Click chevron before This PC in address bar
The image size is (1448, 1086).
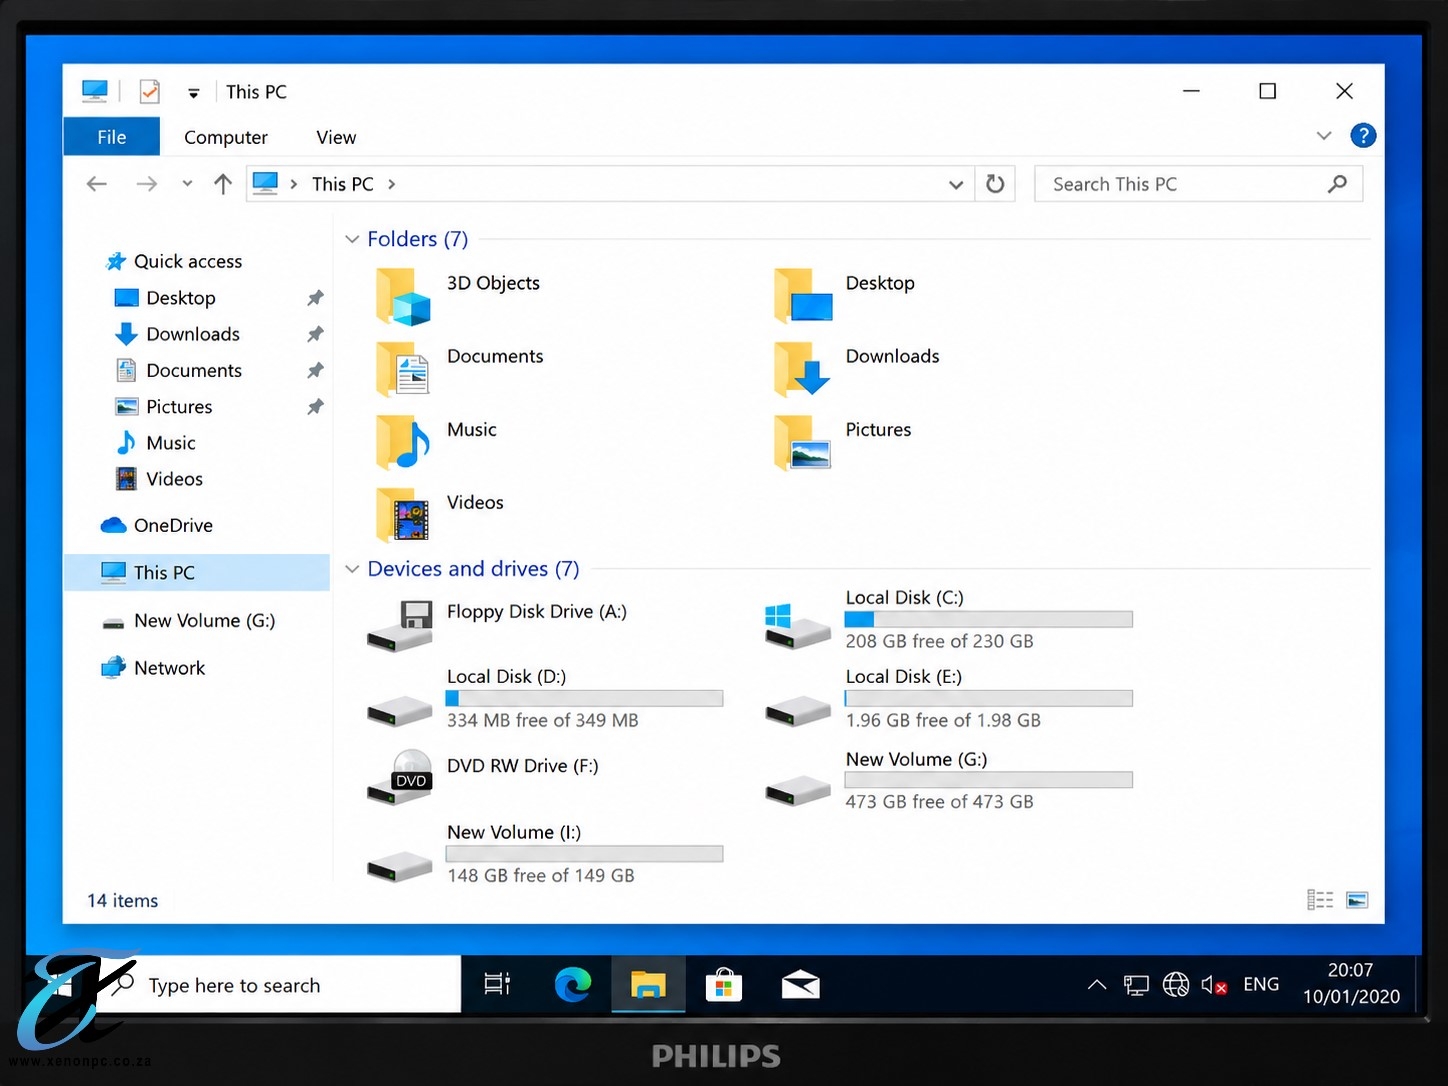point(294,184)
